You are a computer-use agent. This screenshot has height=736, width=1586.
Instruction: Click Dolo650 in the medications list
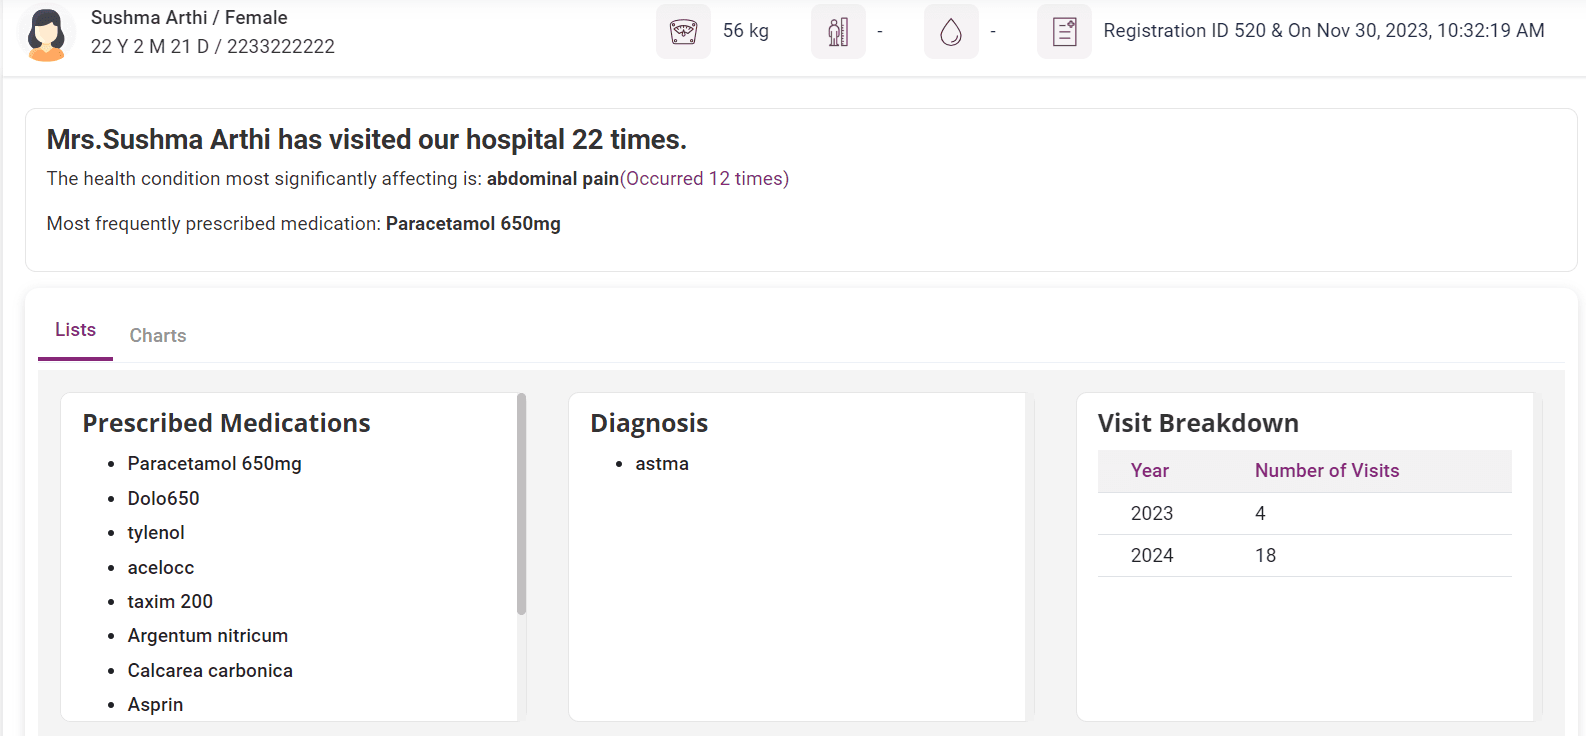pos(163,499)
